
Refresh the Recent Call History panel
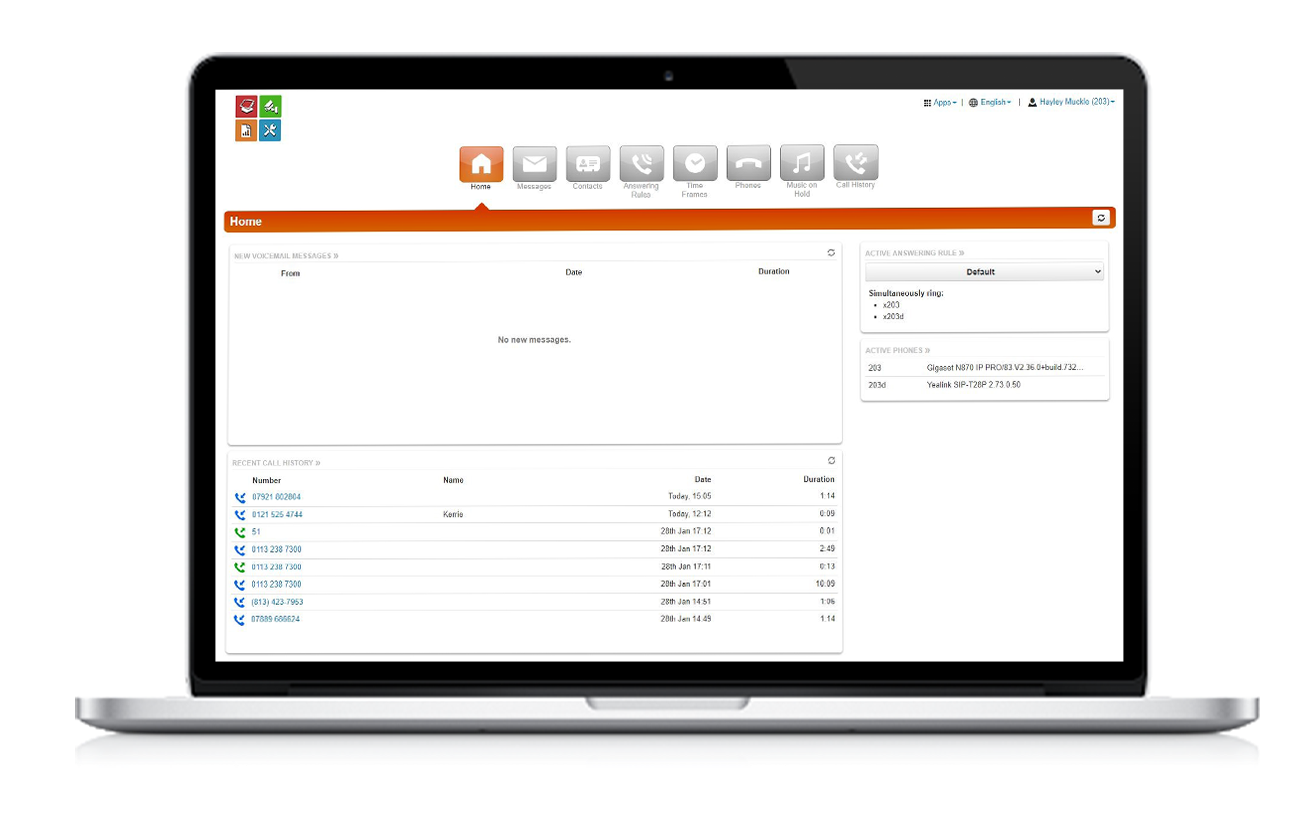(x=831, y=461)
